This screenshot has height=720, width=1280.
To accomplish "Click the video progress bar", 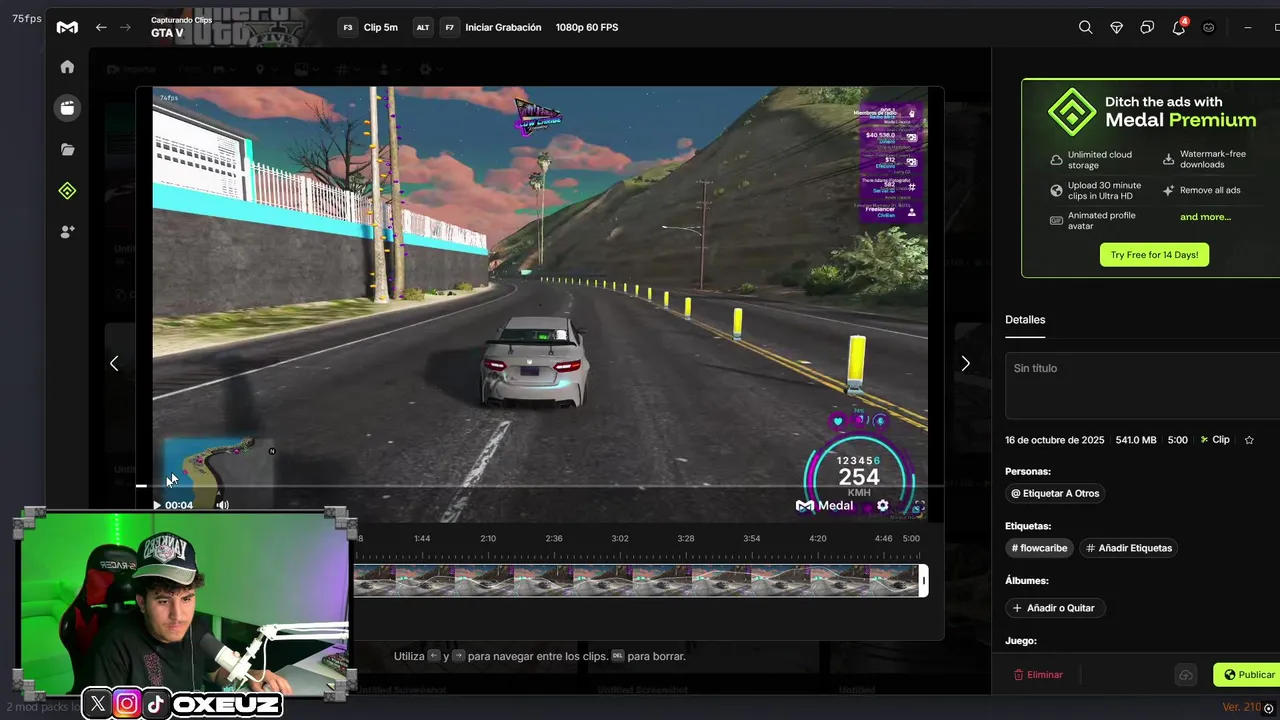I will pyautogui.click(x=540, y=486).
